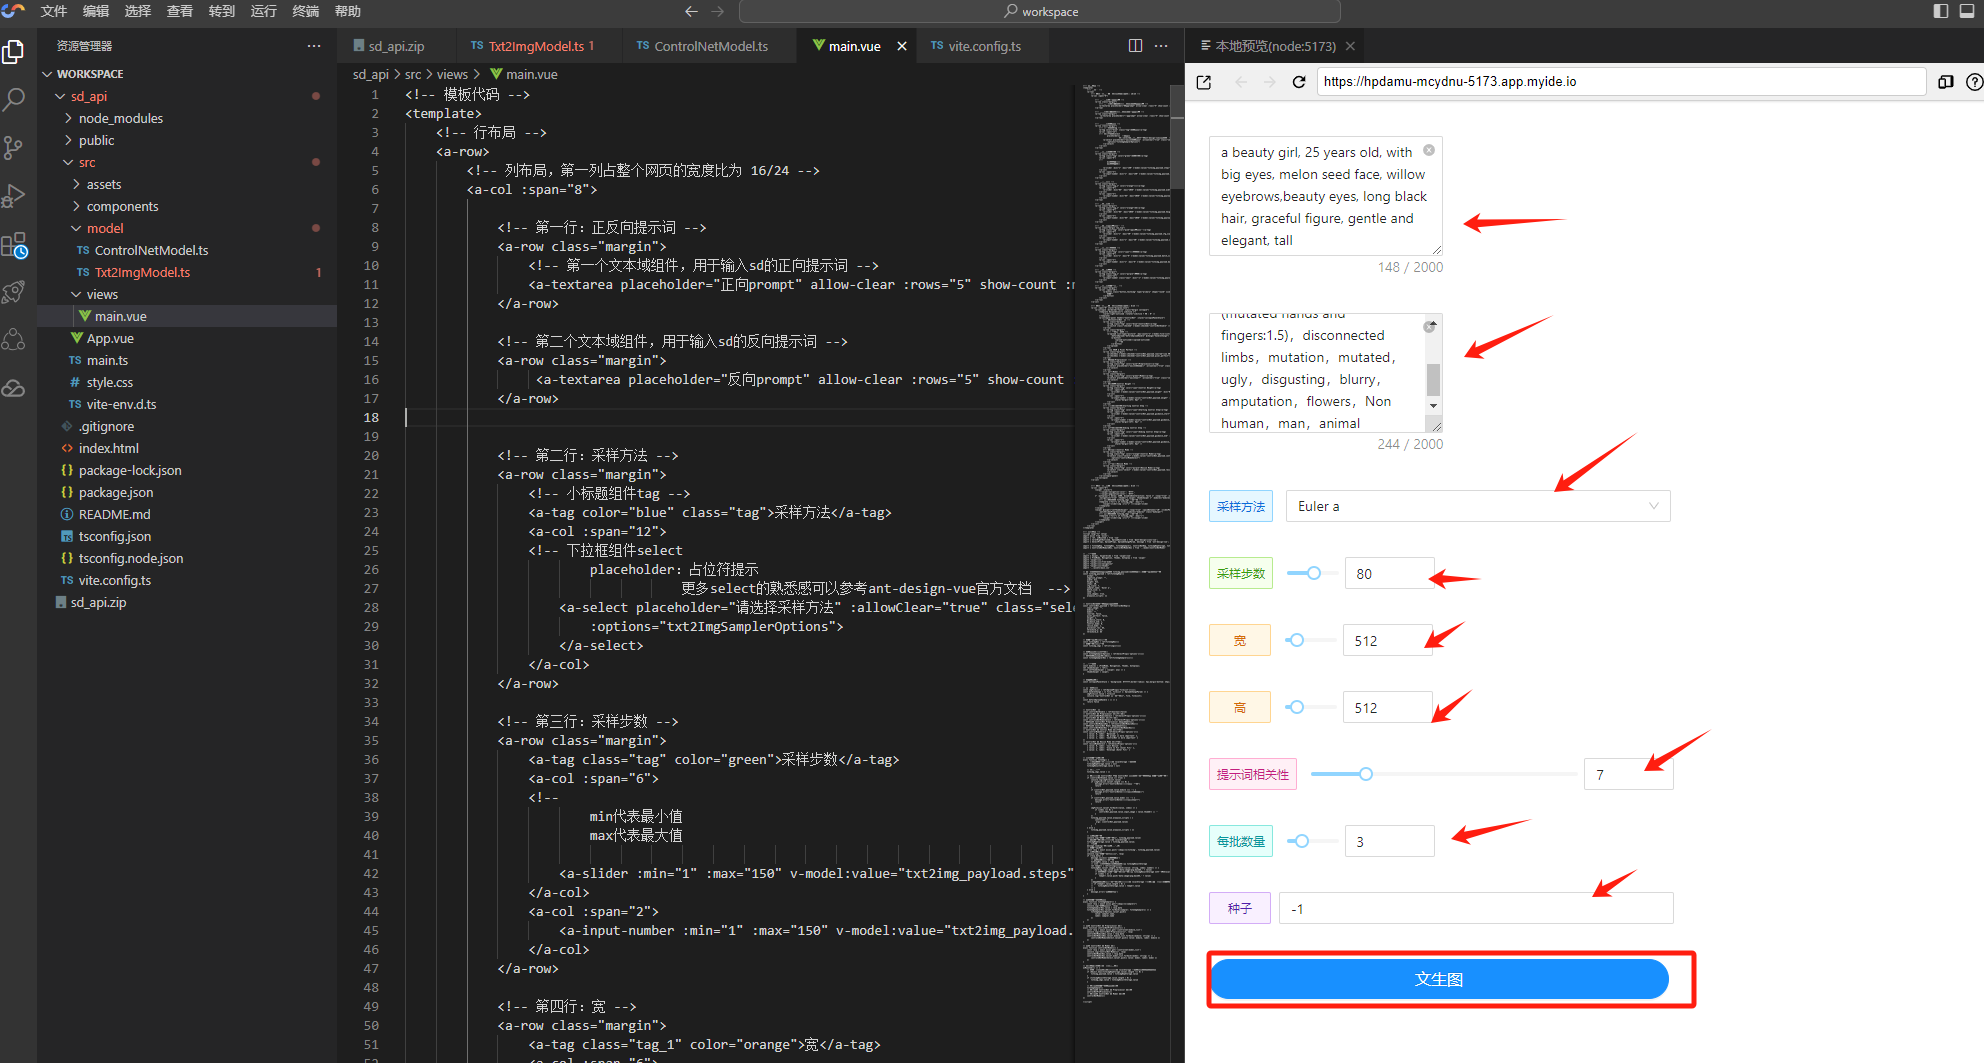This screenshot has width=1984, height=1063.
Task: Open the Search view in activity bar
Action: 14,99
